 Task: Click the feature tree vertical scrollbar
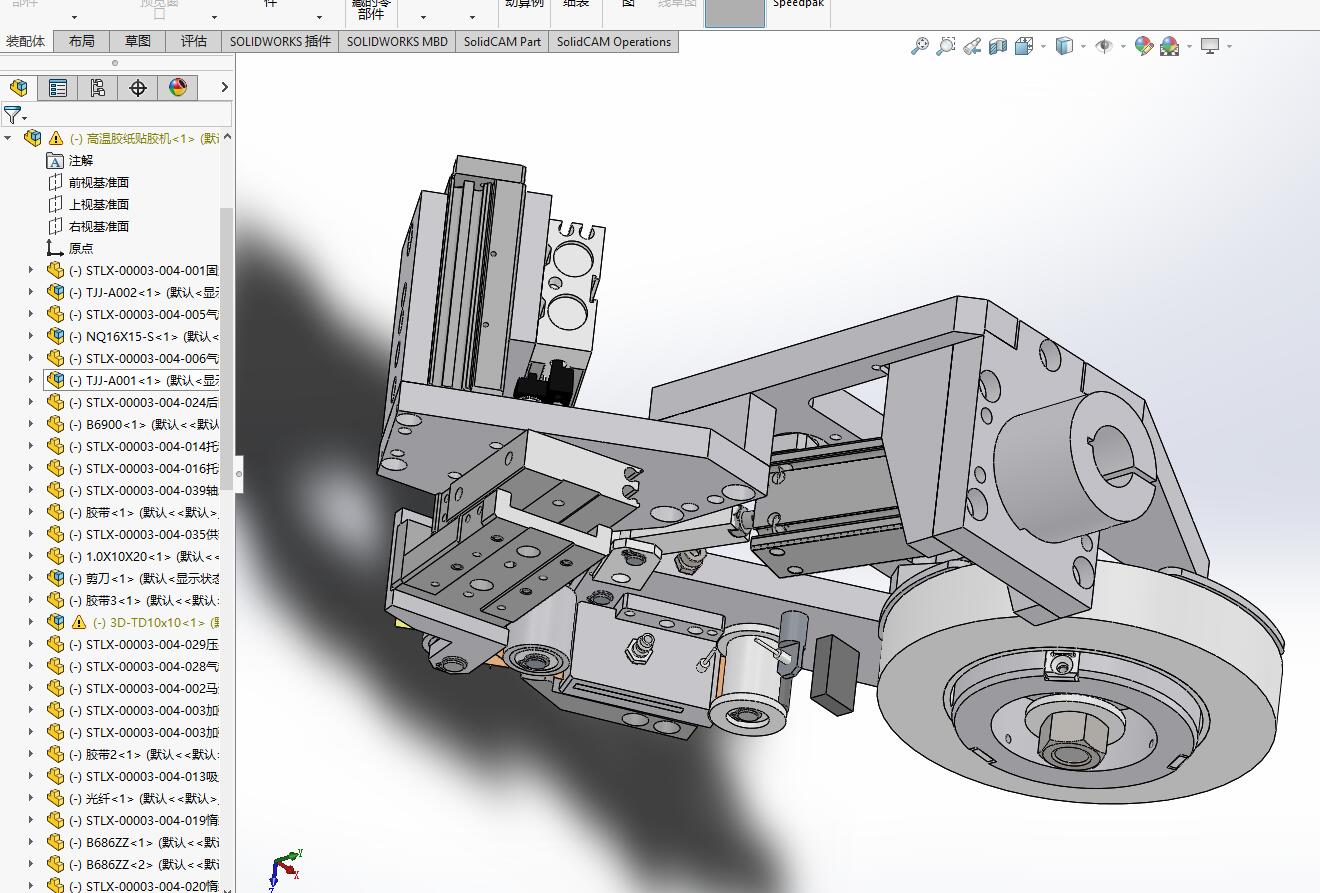pos(227,350)
